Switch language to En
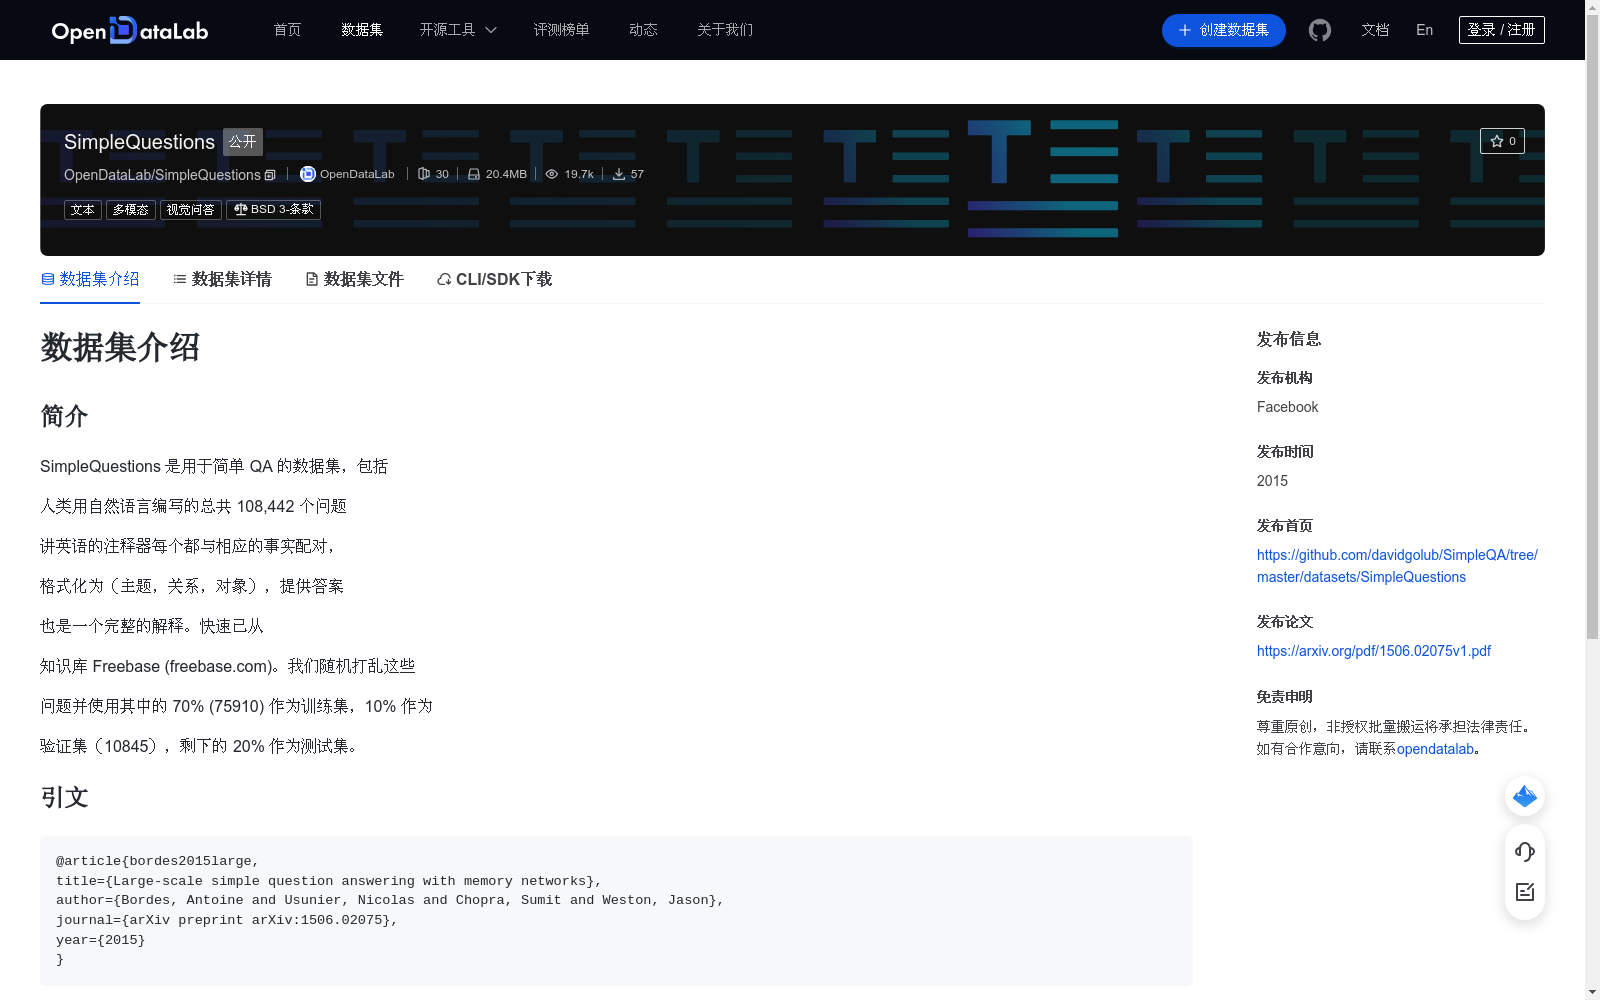1600x1000 pixels. pyautogui.click(x=1424, y=30)
